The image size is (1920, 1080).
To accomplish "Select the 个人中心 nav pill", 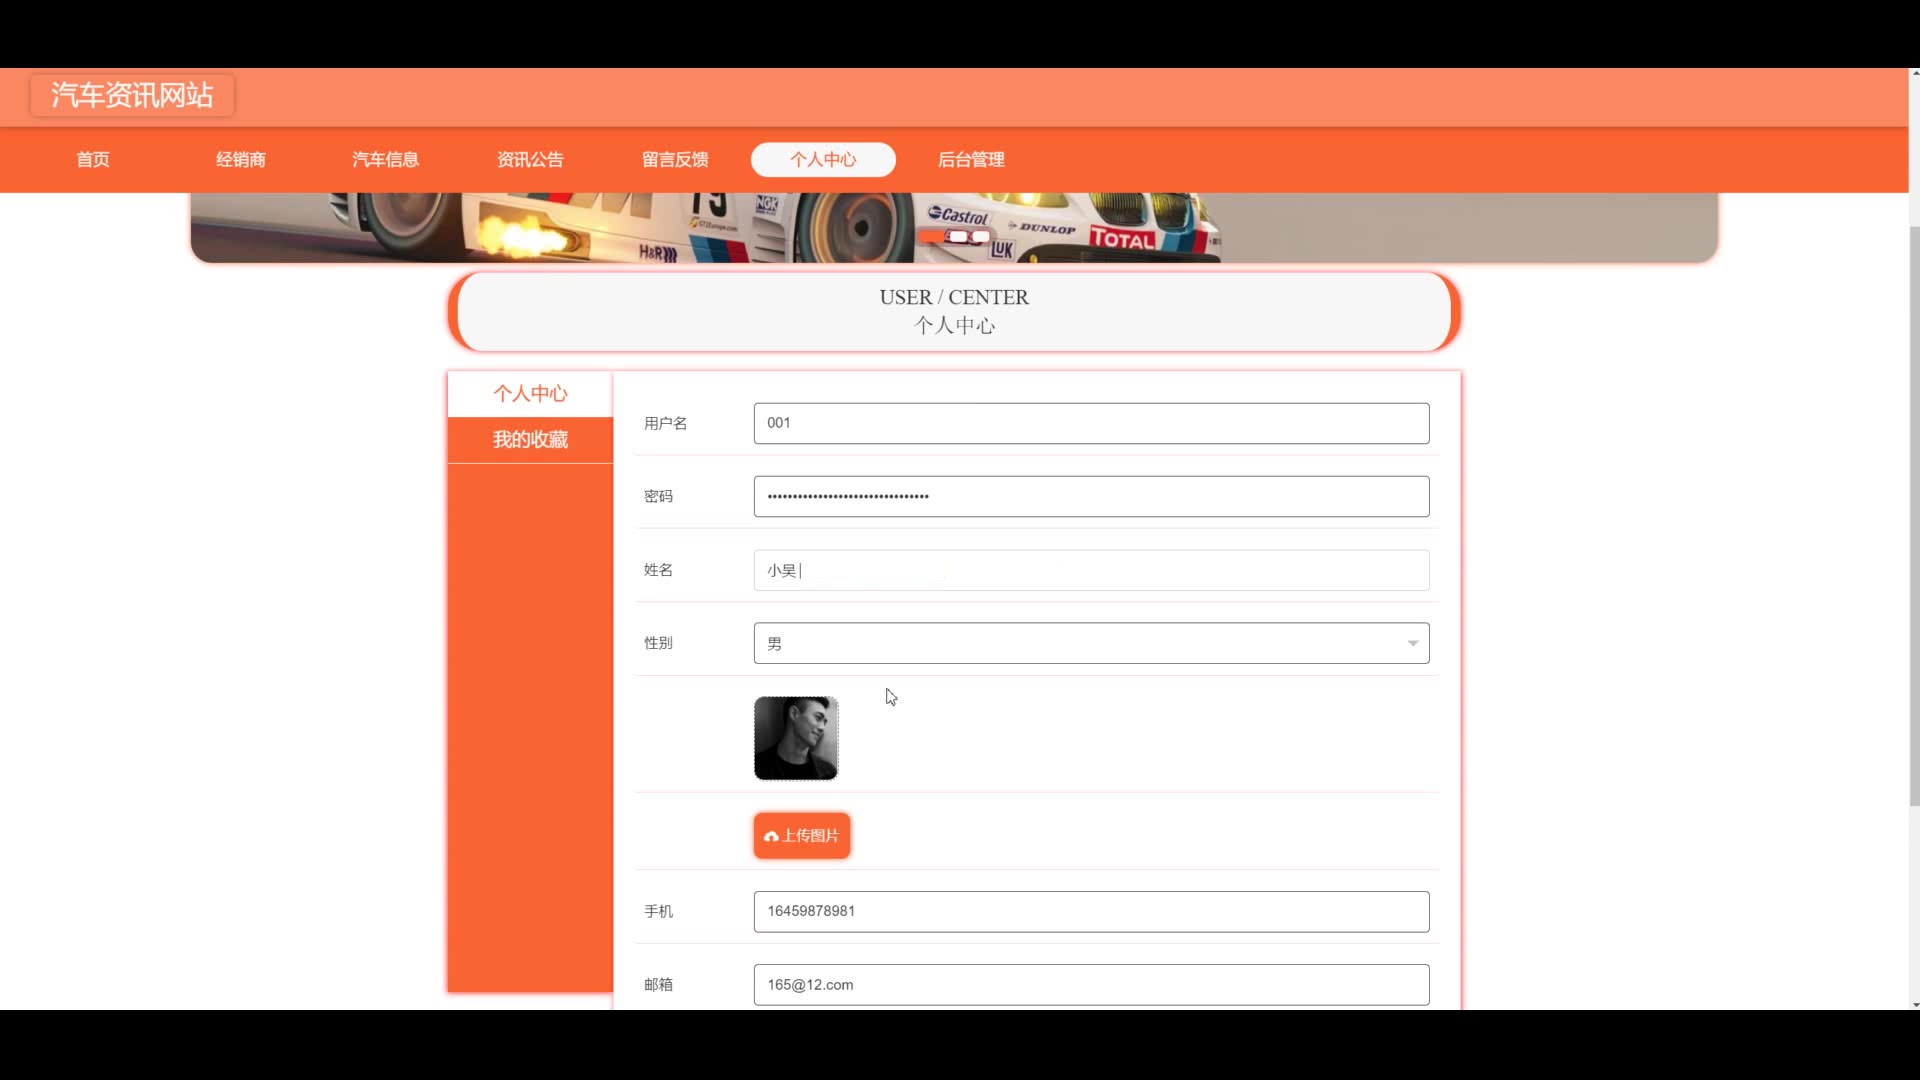I will 823,160.
